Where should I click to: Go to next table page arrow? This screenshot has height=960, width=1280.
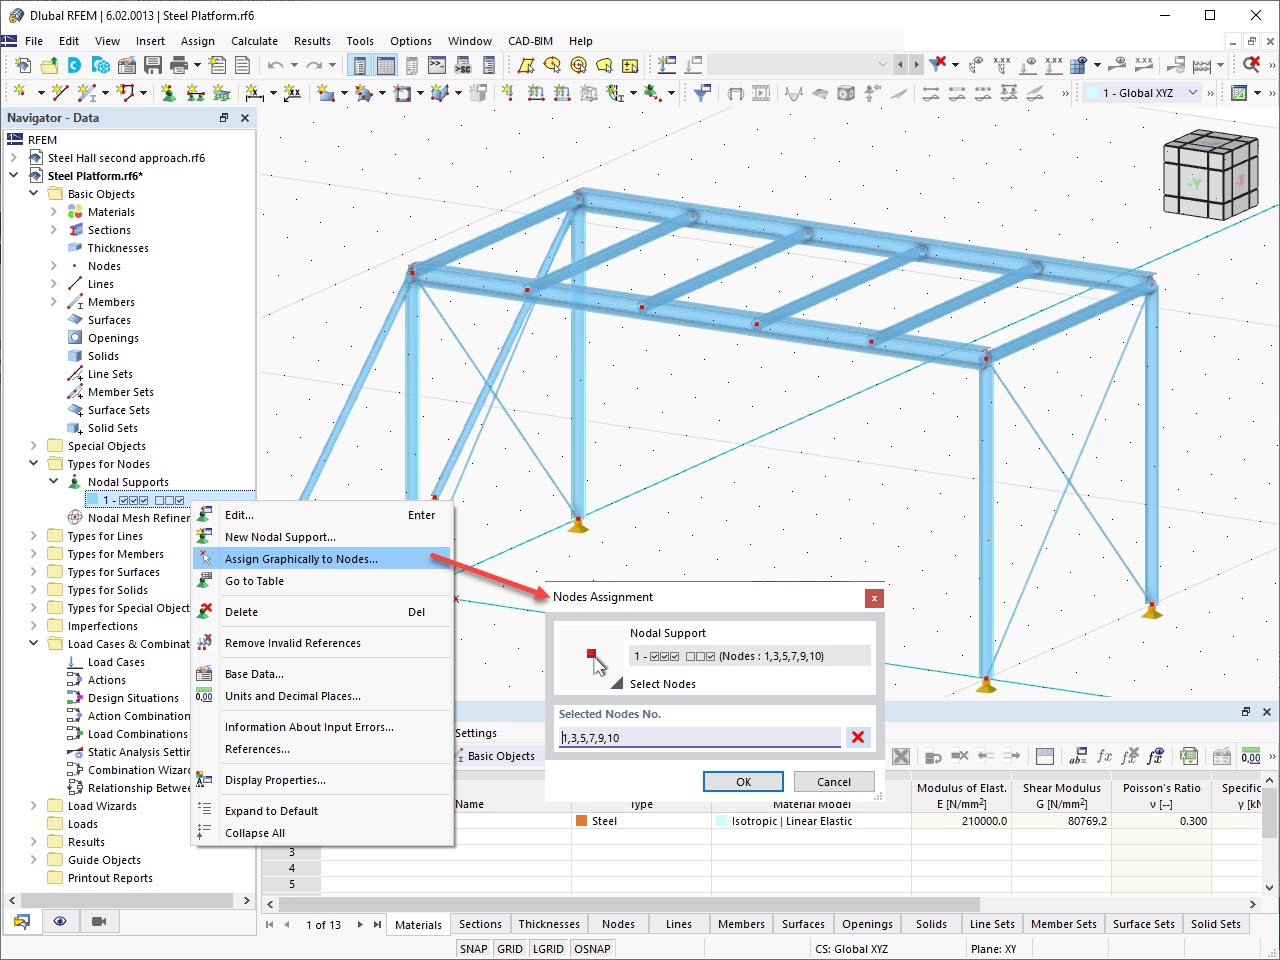(x=360, y=925)
